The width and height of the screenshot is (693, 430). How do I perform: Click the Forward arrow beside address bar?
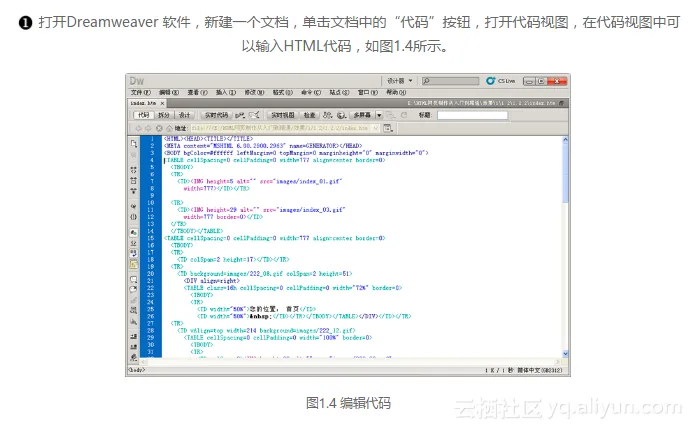click(148, 128)
